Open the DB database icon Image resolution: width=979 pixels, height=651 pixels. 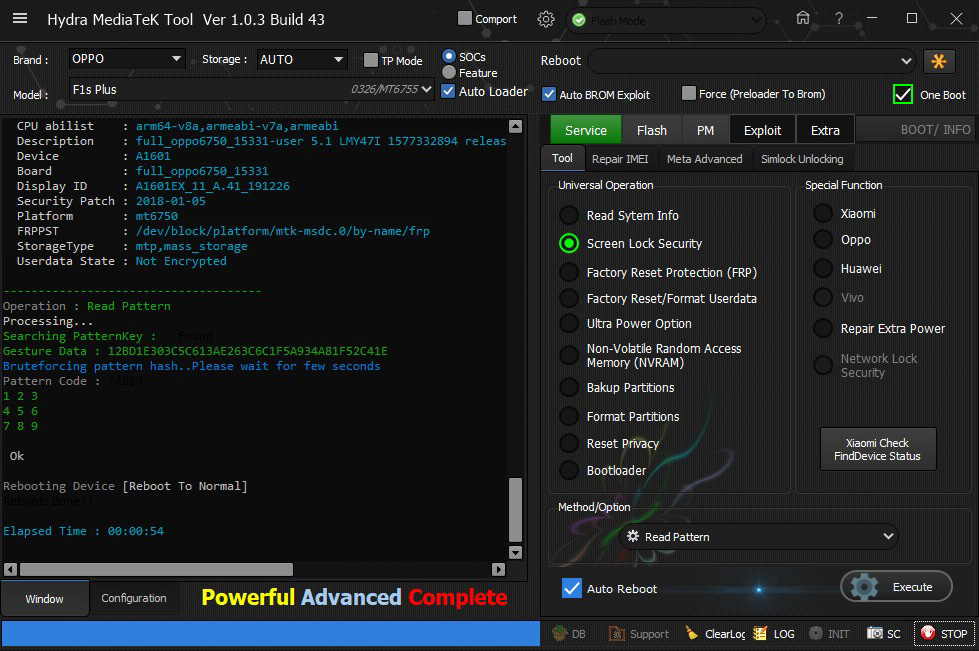(560, 634)
